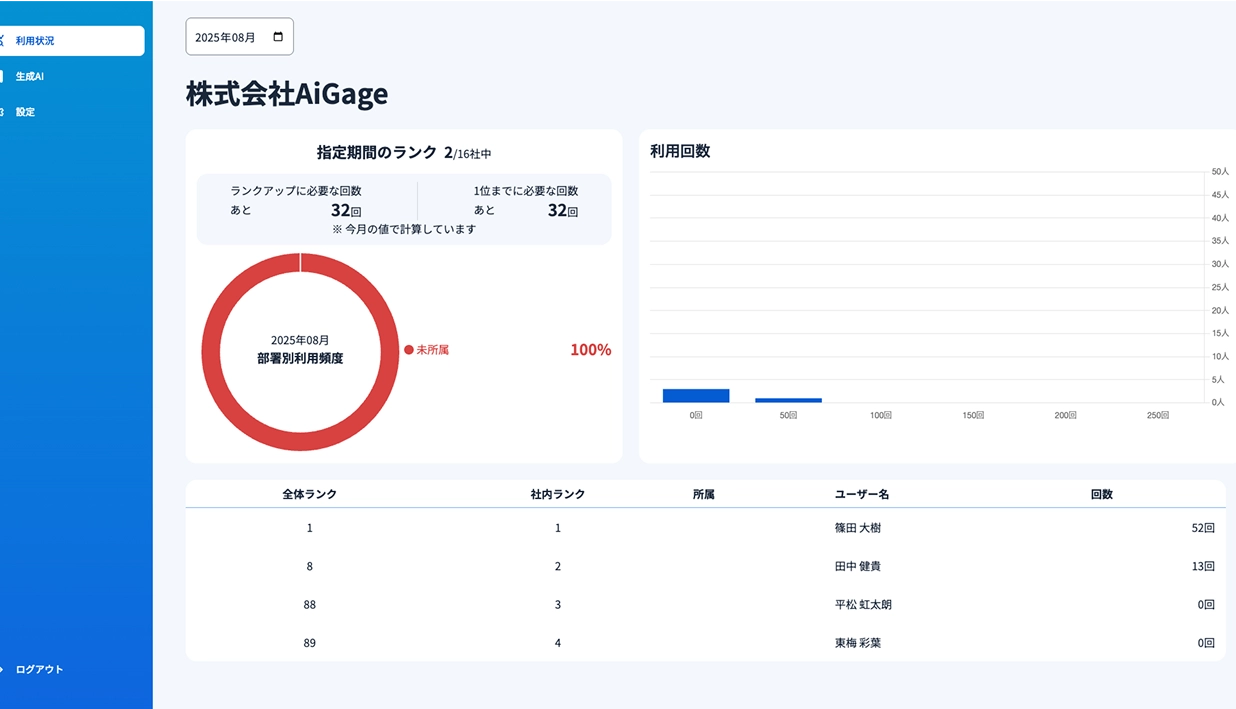The image size is (1236, 709).
Task: Open the 2025年08月 month picker
Action: (239, 36)
